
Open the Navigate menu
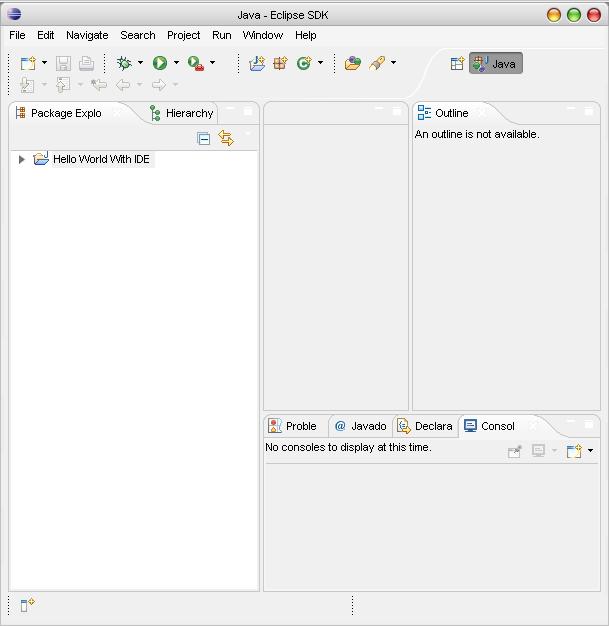(x=87, y=35)
